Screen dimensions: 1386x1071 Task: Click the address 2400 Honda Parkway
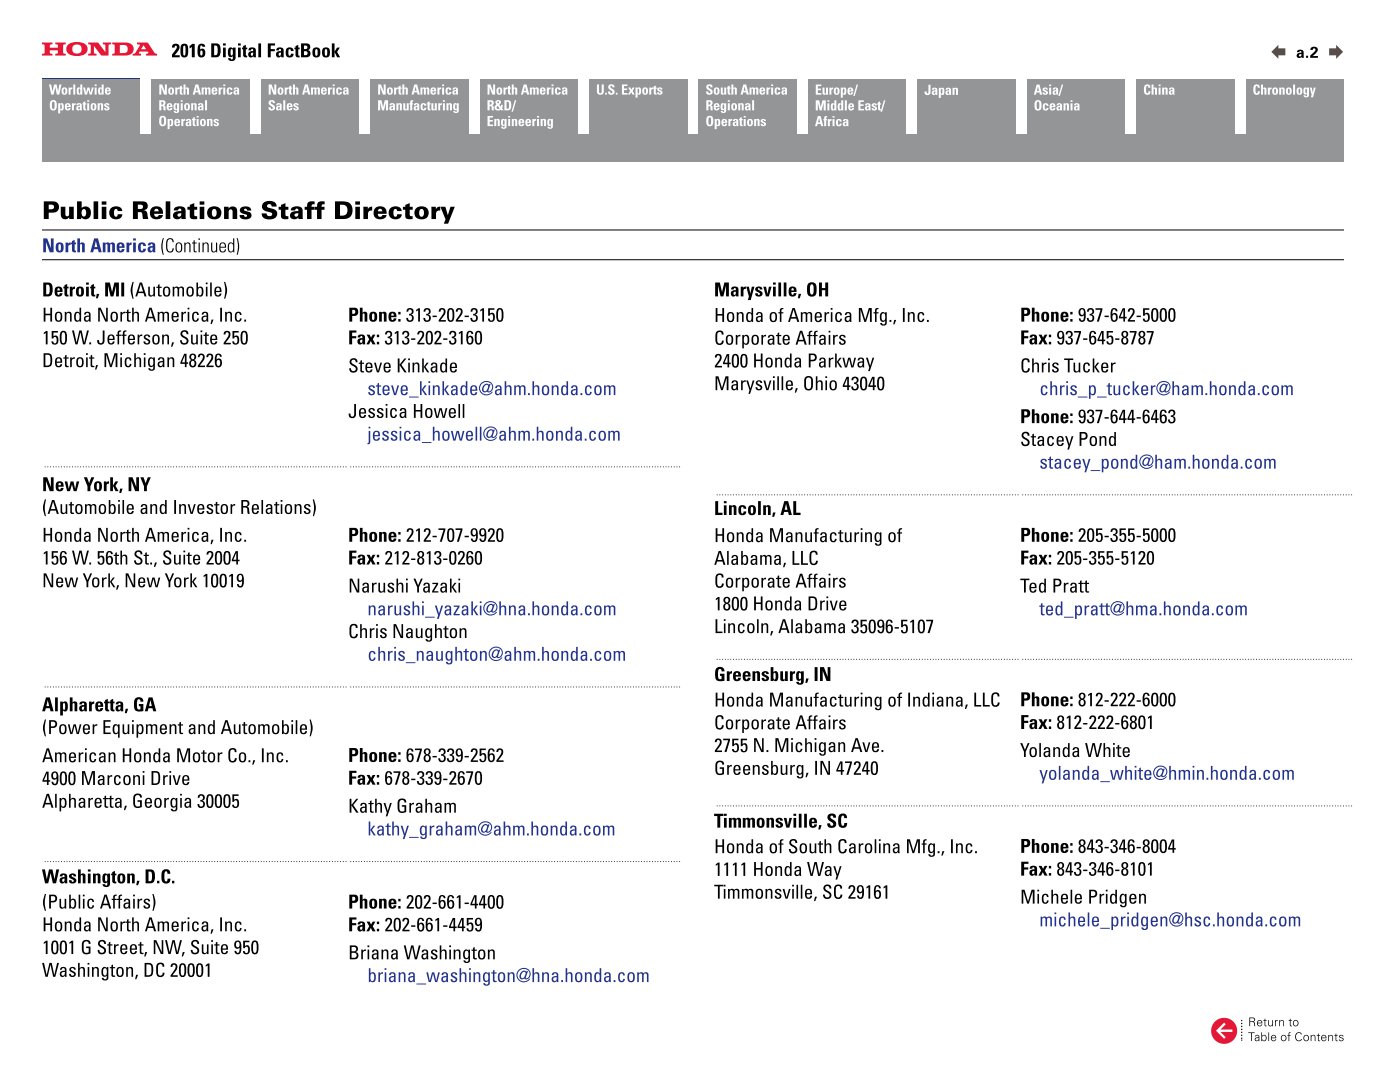pos(794,361)
